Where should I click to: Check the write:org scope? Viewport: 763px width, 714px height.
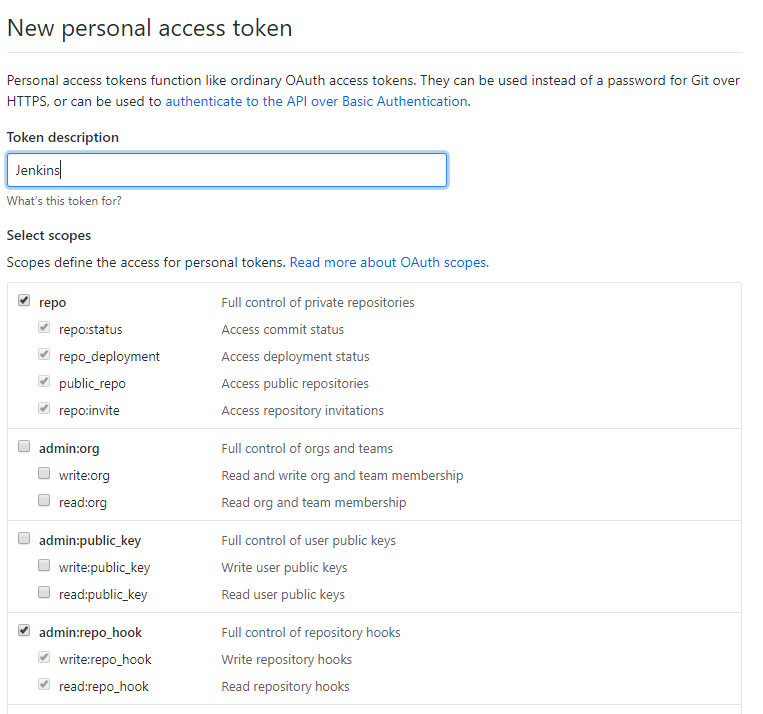click(44, 474)
